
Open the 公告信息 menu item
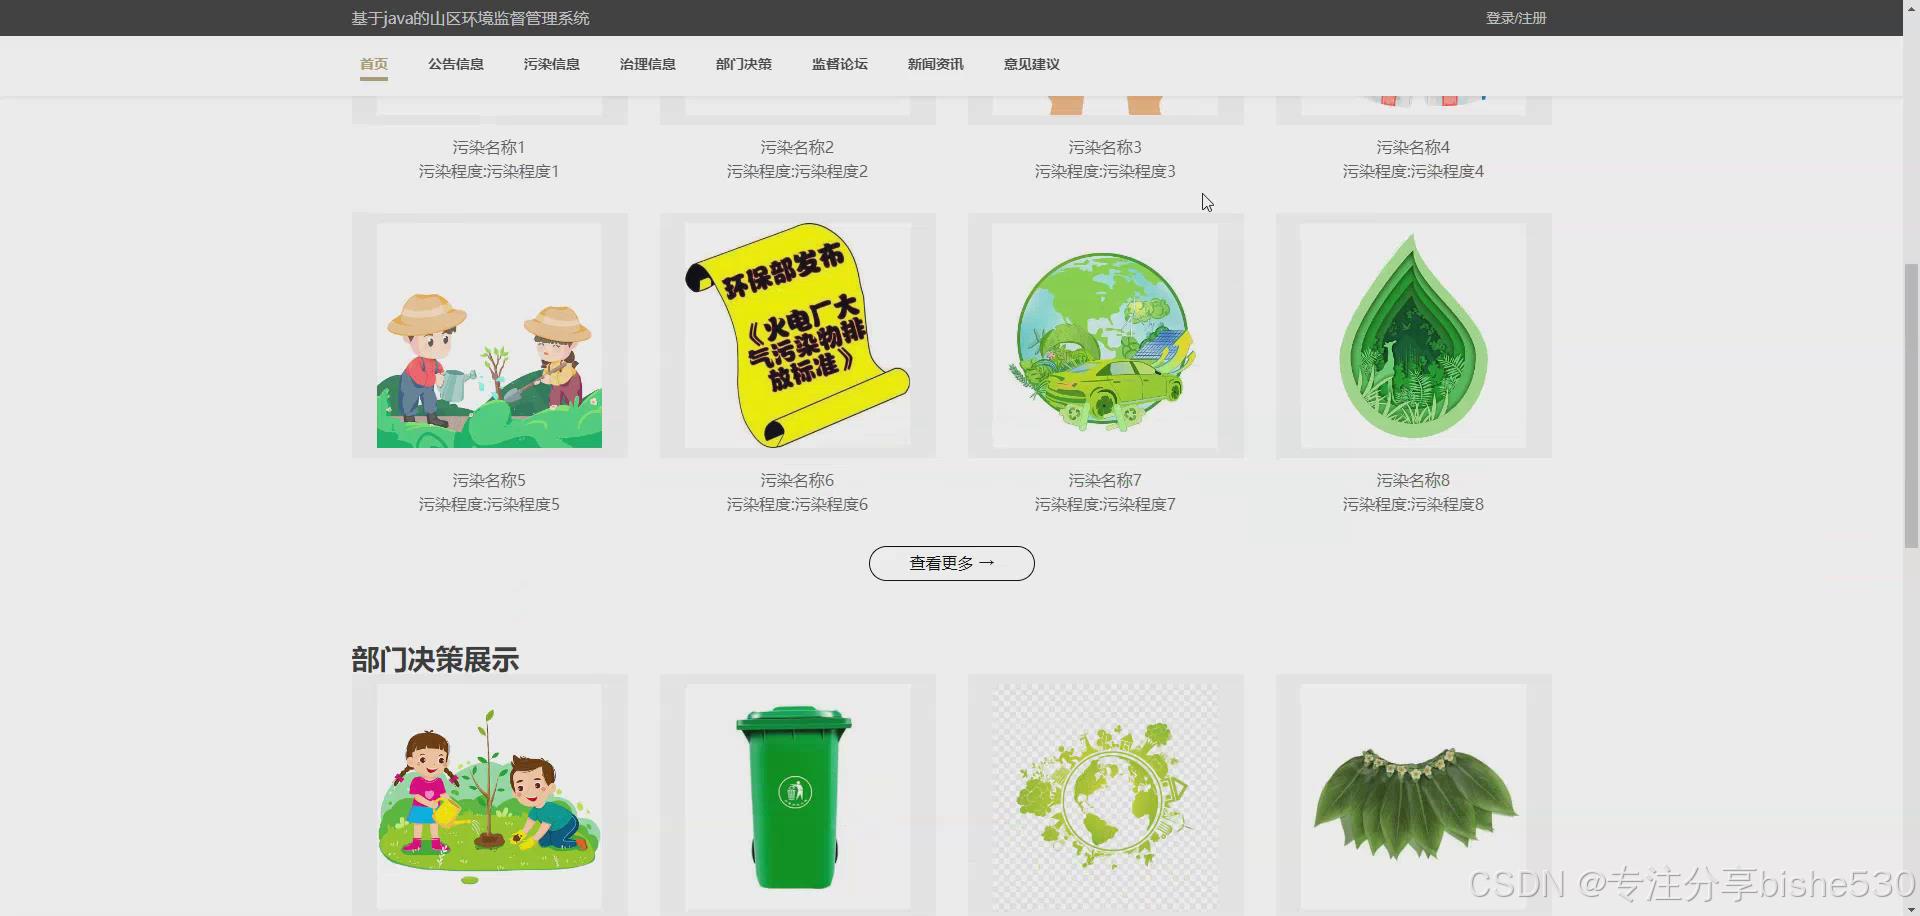(x=456, y=64)
